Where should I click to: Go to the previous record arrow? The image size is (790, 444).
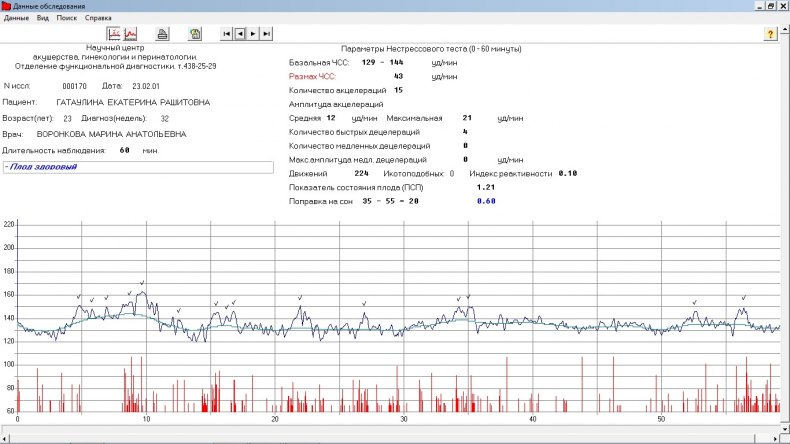click(240, 34)
